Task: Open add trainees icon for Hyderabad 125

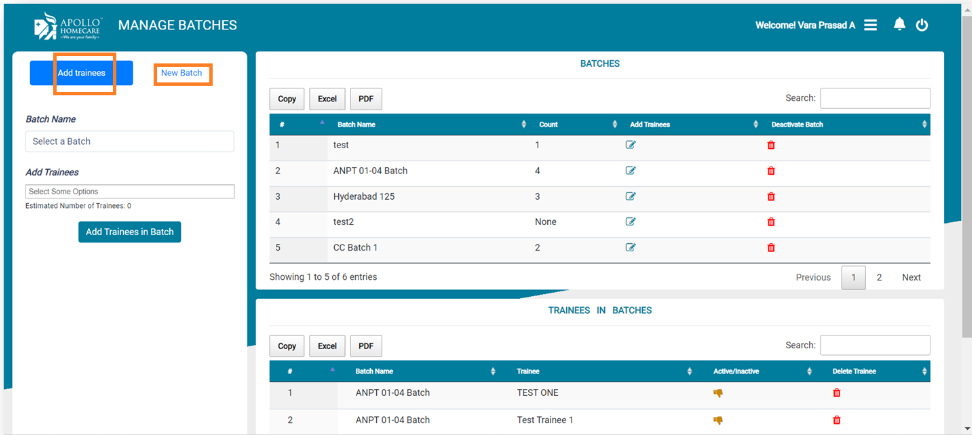Action: tap(630, 196)
